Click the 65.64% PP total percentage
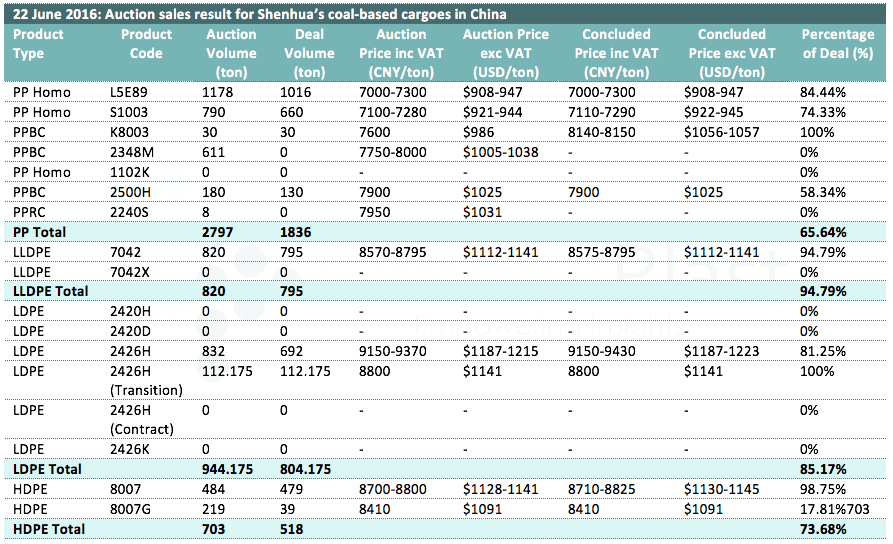Screen dimensions: 893x544 pos(823,232)
